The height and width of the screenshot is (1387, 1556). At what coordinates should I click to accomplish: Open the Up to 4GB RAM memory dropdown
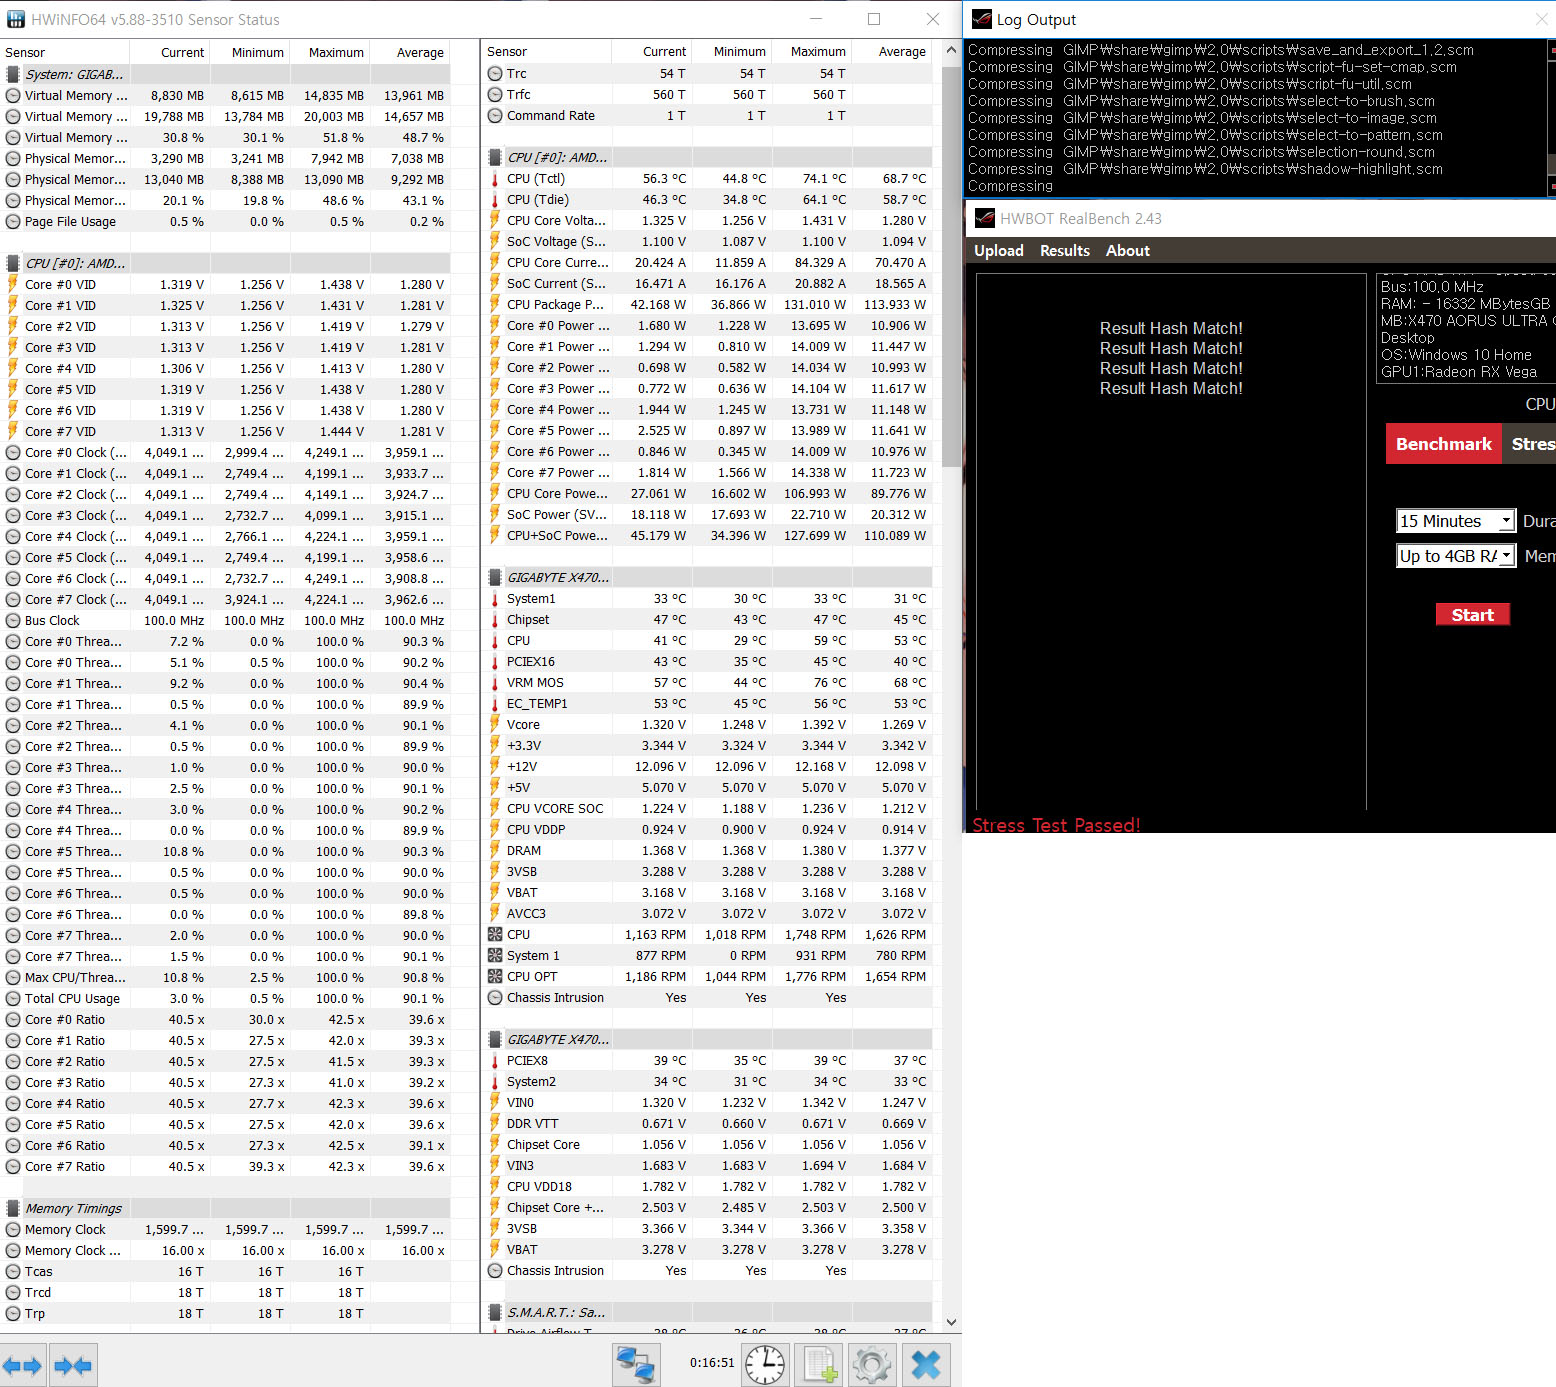(x=1456, y=556)
